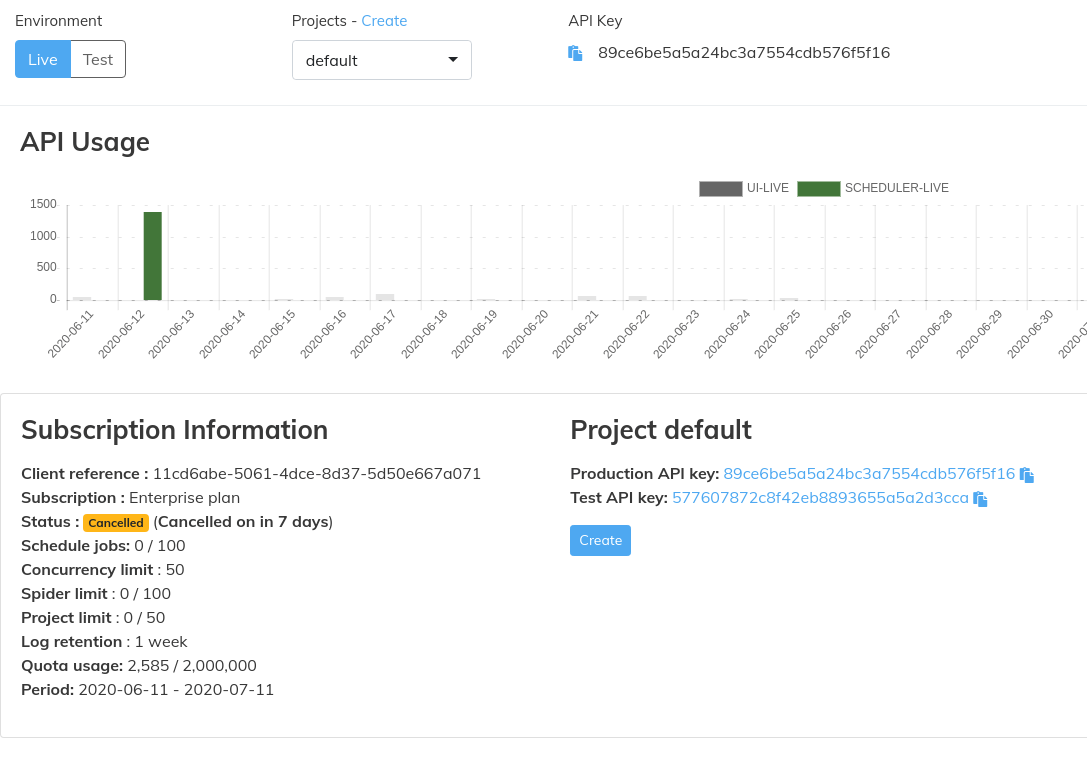Open the Production API key link
The image size is (1087, 766).
869,474
